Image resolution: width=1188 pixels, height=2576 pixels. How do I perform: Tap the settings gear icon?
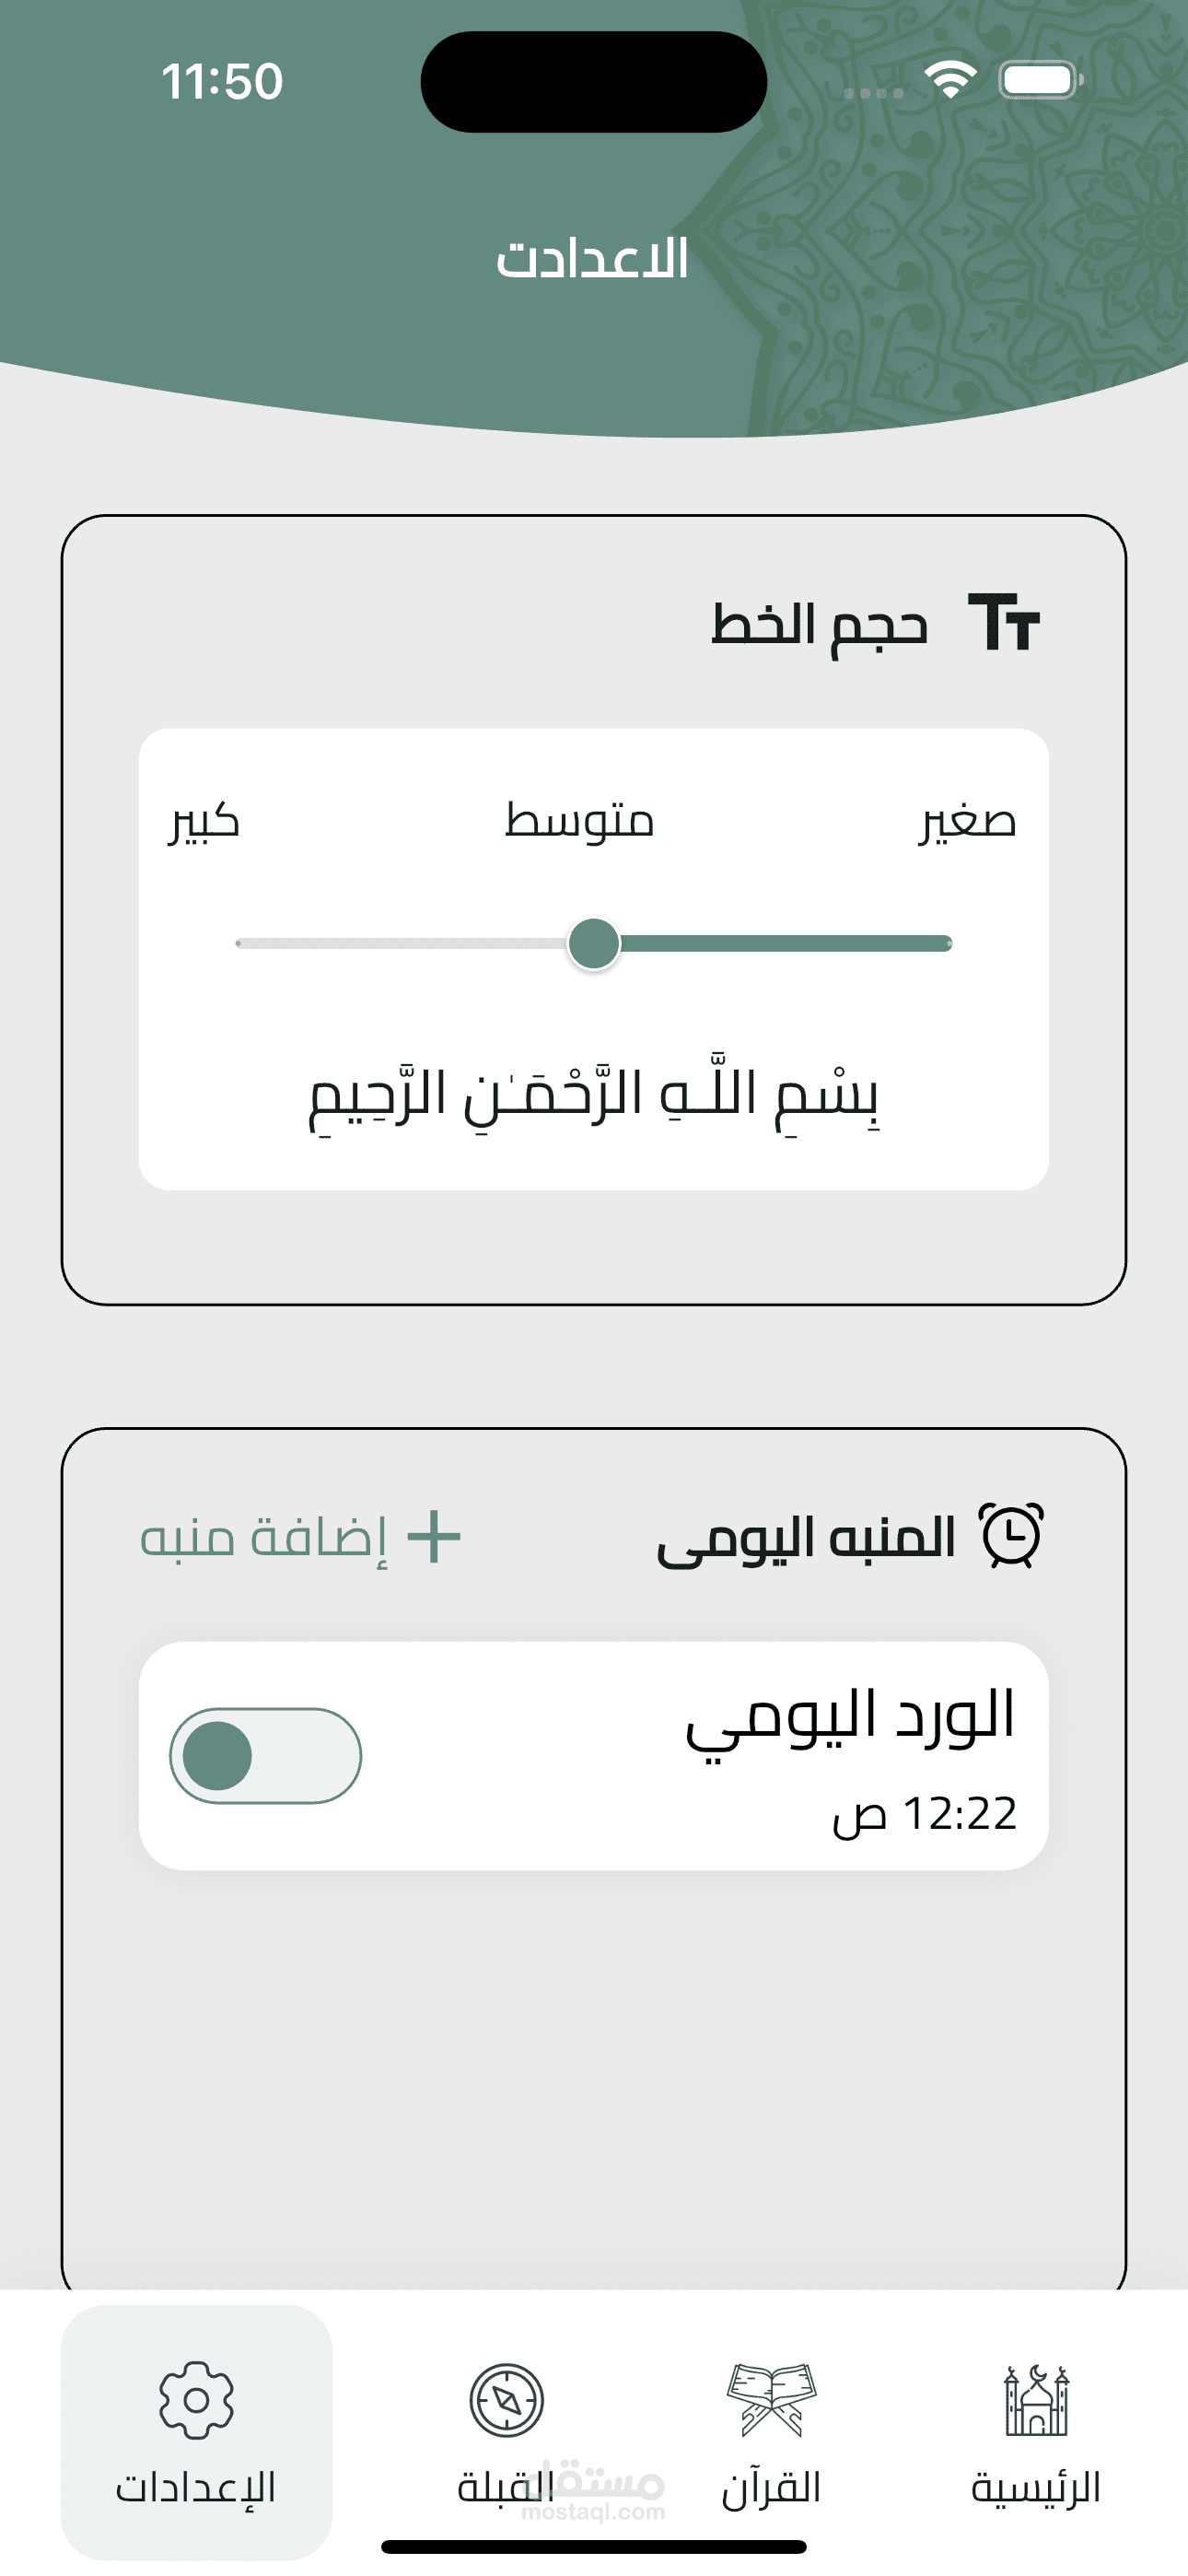(x=197, y=2400)
